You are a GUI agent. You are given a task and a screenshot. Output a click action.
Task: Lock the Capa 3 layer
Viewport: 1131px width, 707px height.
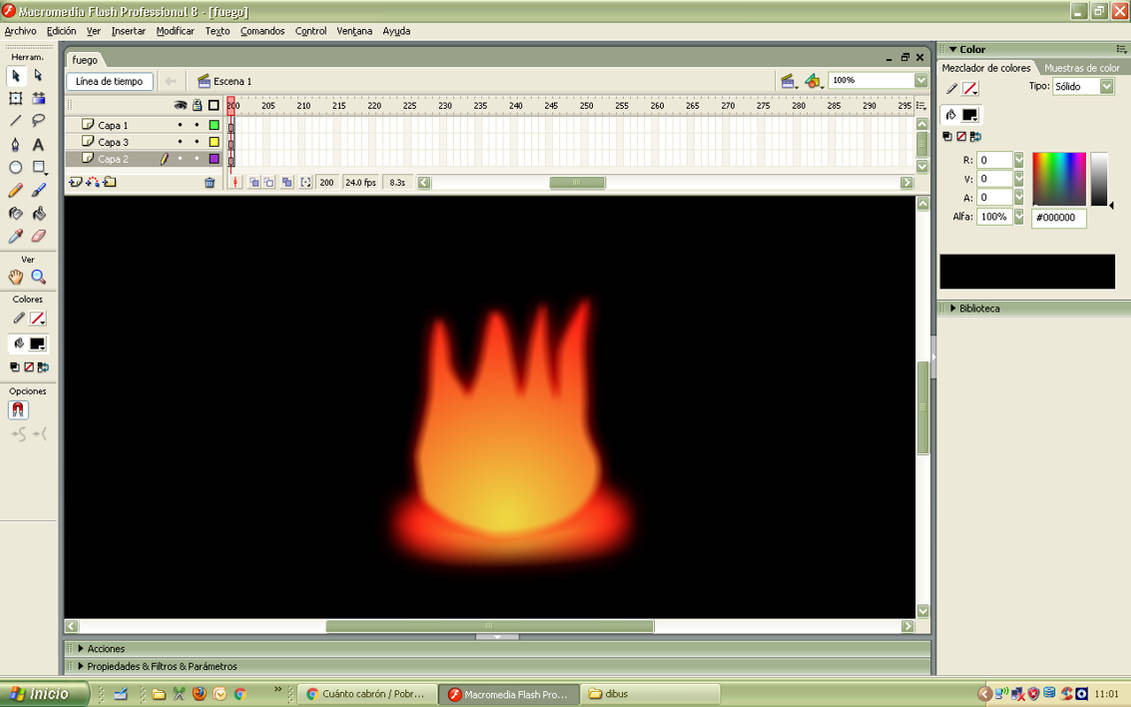(x=196, y=141)
